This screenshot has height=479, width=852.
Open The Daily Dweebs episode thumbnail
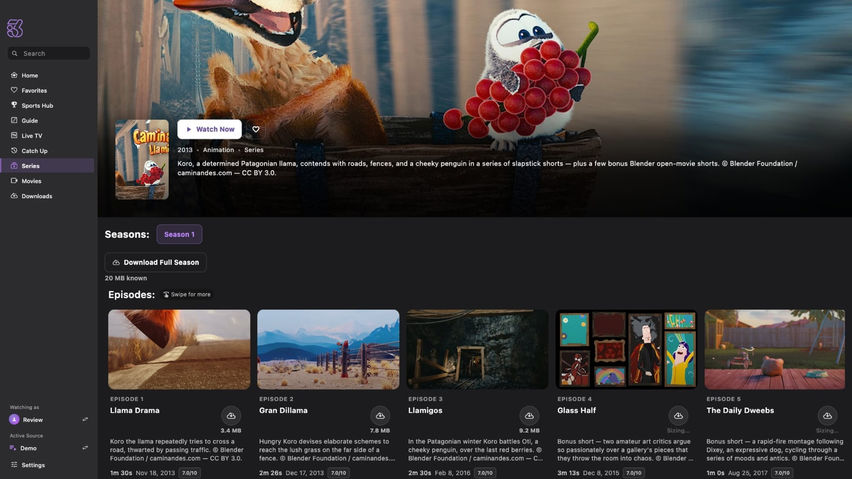pyautogui.click(x=775, y=349)
